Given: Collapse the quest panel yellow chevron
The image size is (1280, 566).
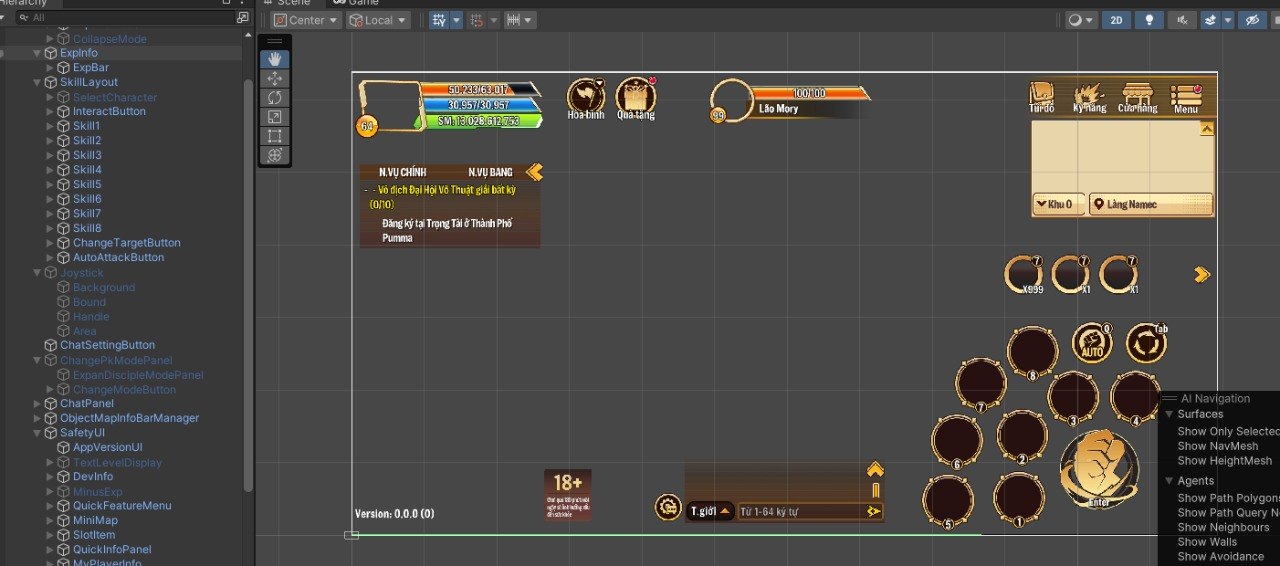Looking at the screenshot, I should [534, 172].
